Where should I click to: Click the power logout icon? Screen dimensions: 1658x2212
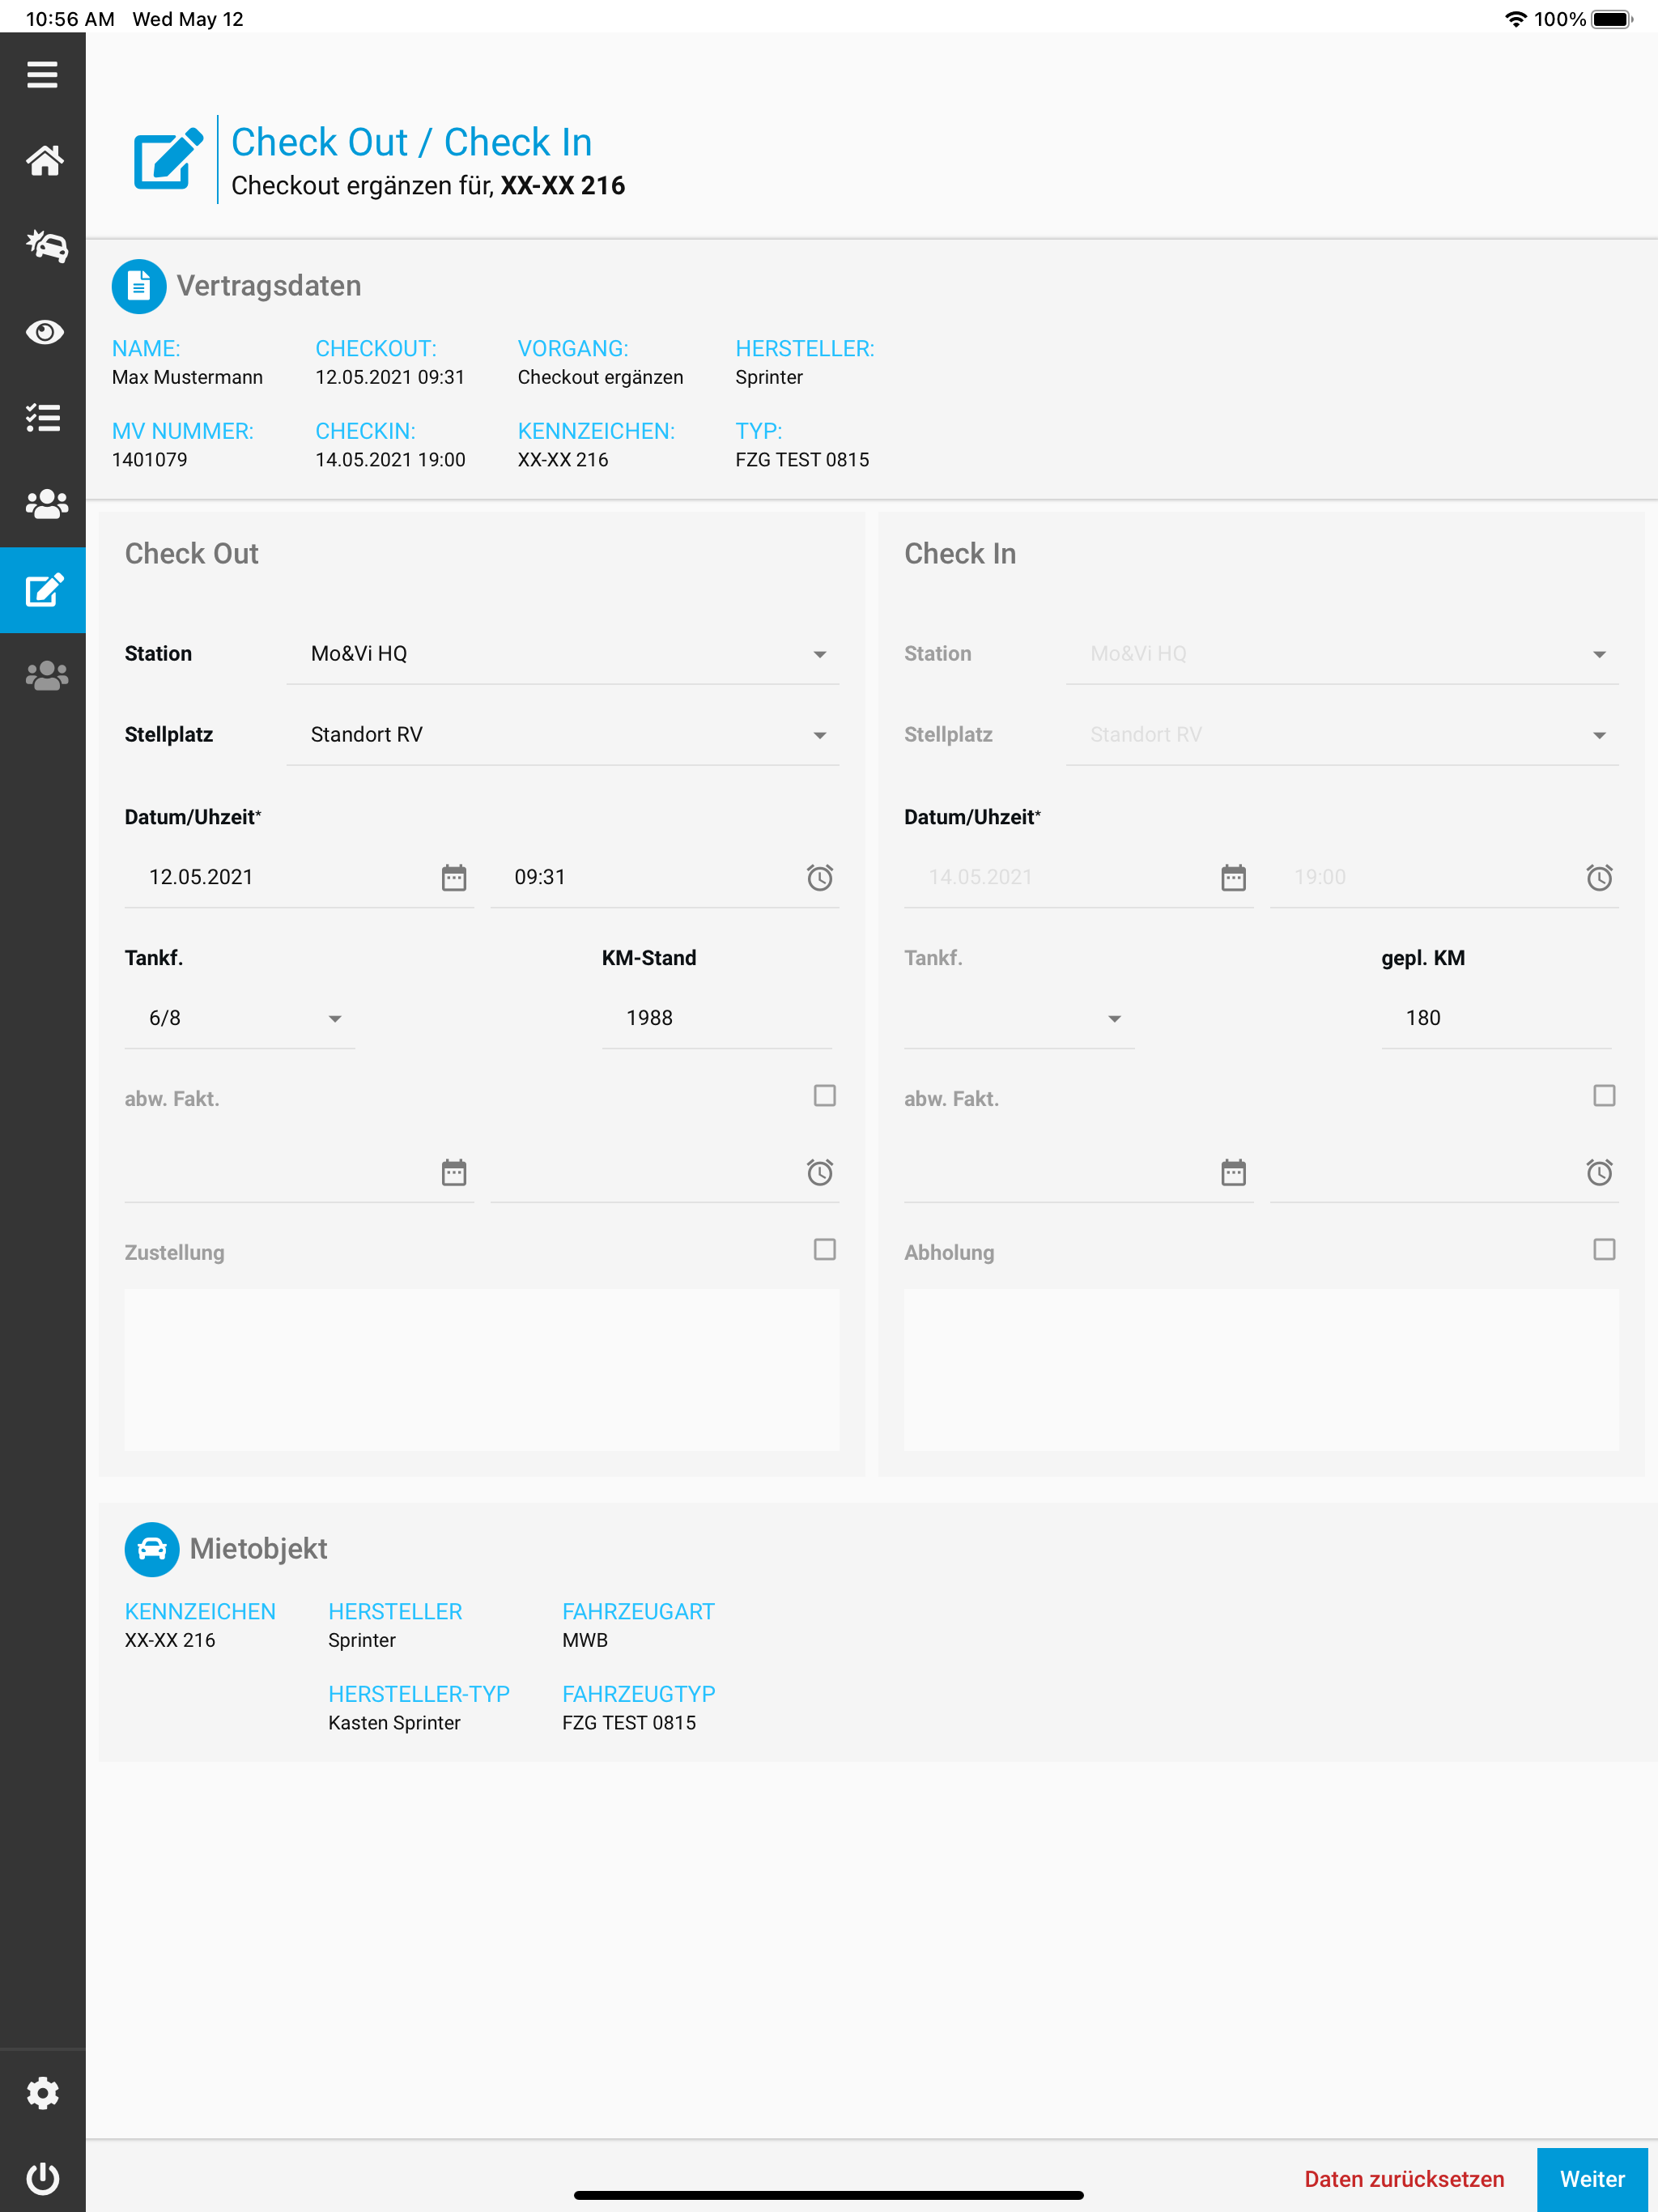click(x=43, y=2178)
